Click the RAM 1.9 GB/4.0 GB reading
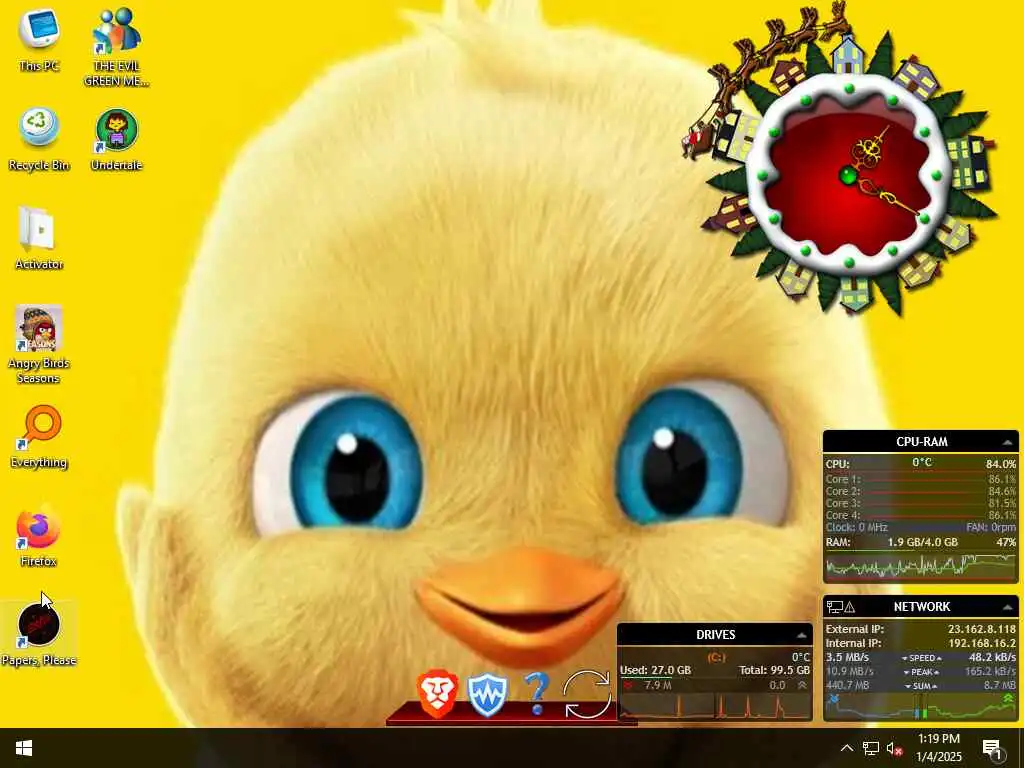This screenshot has width=1024, height=768. coord(922,542)
